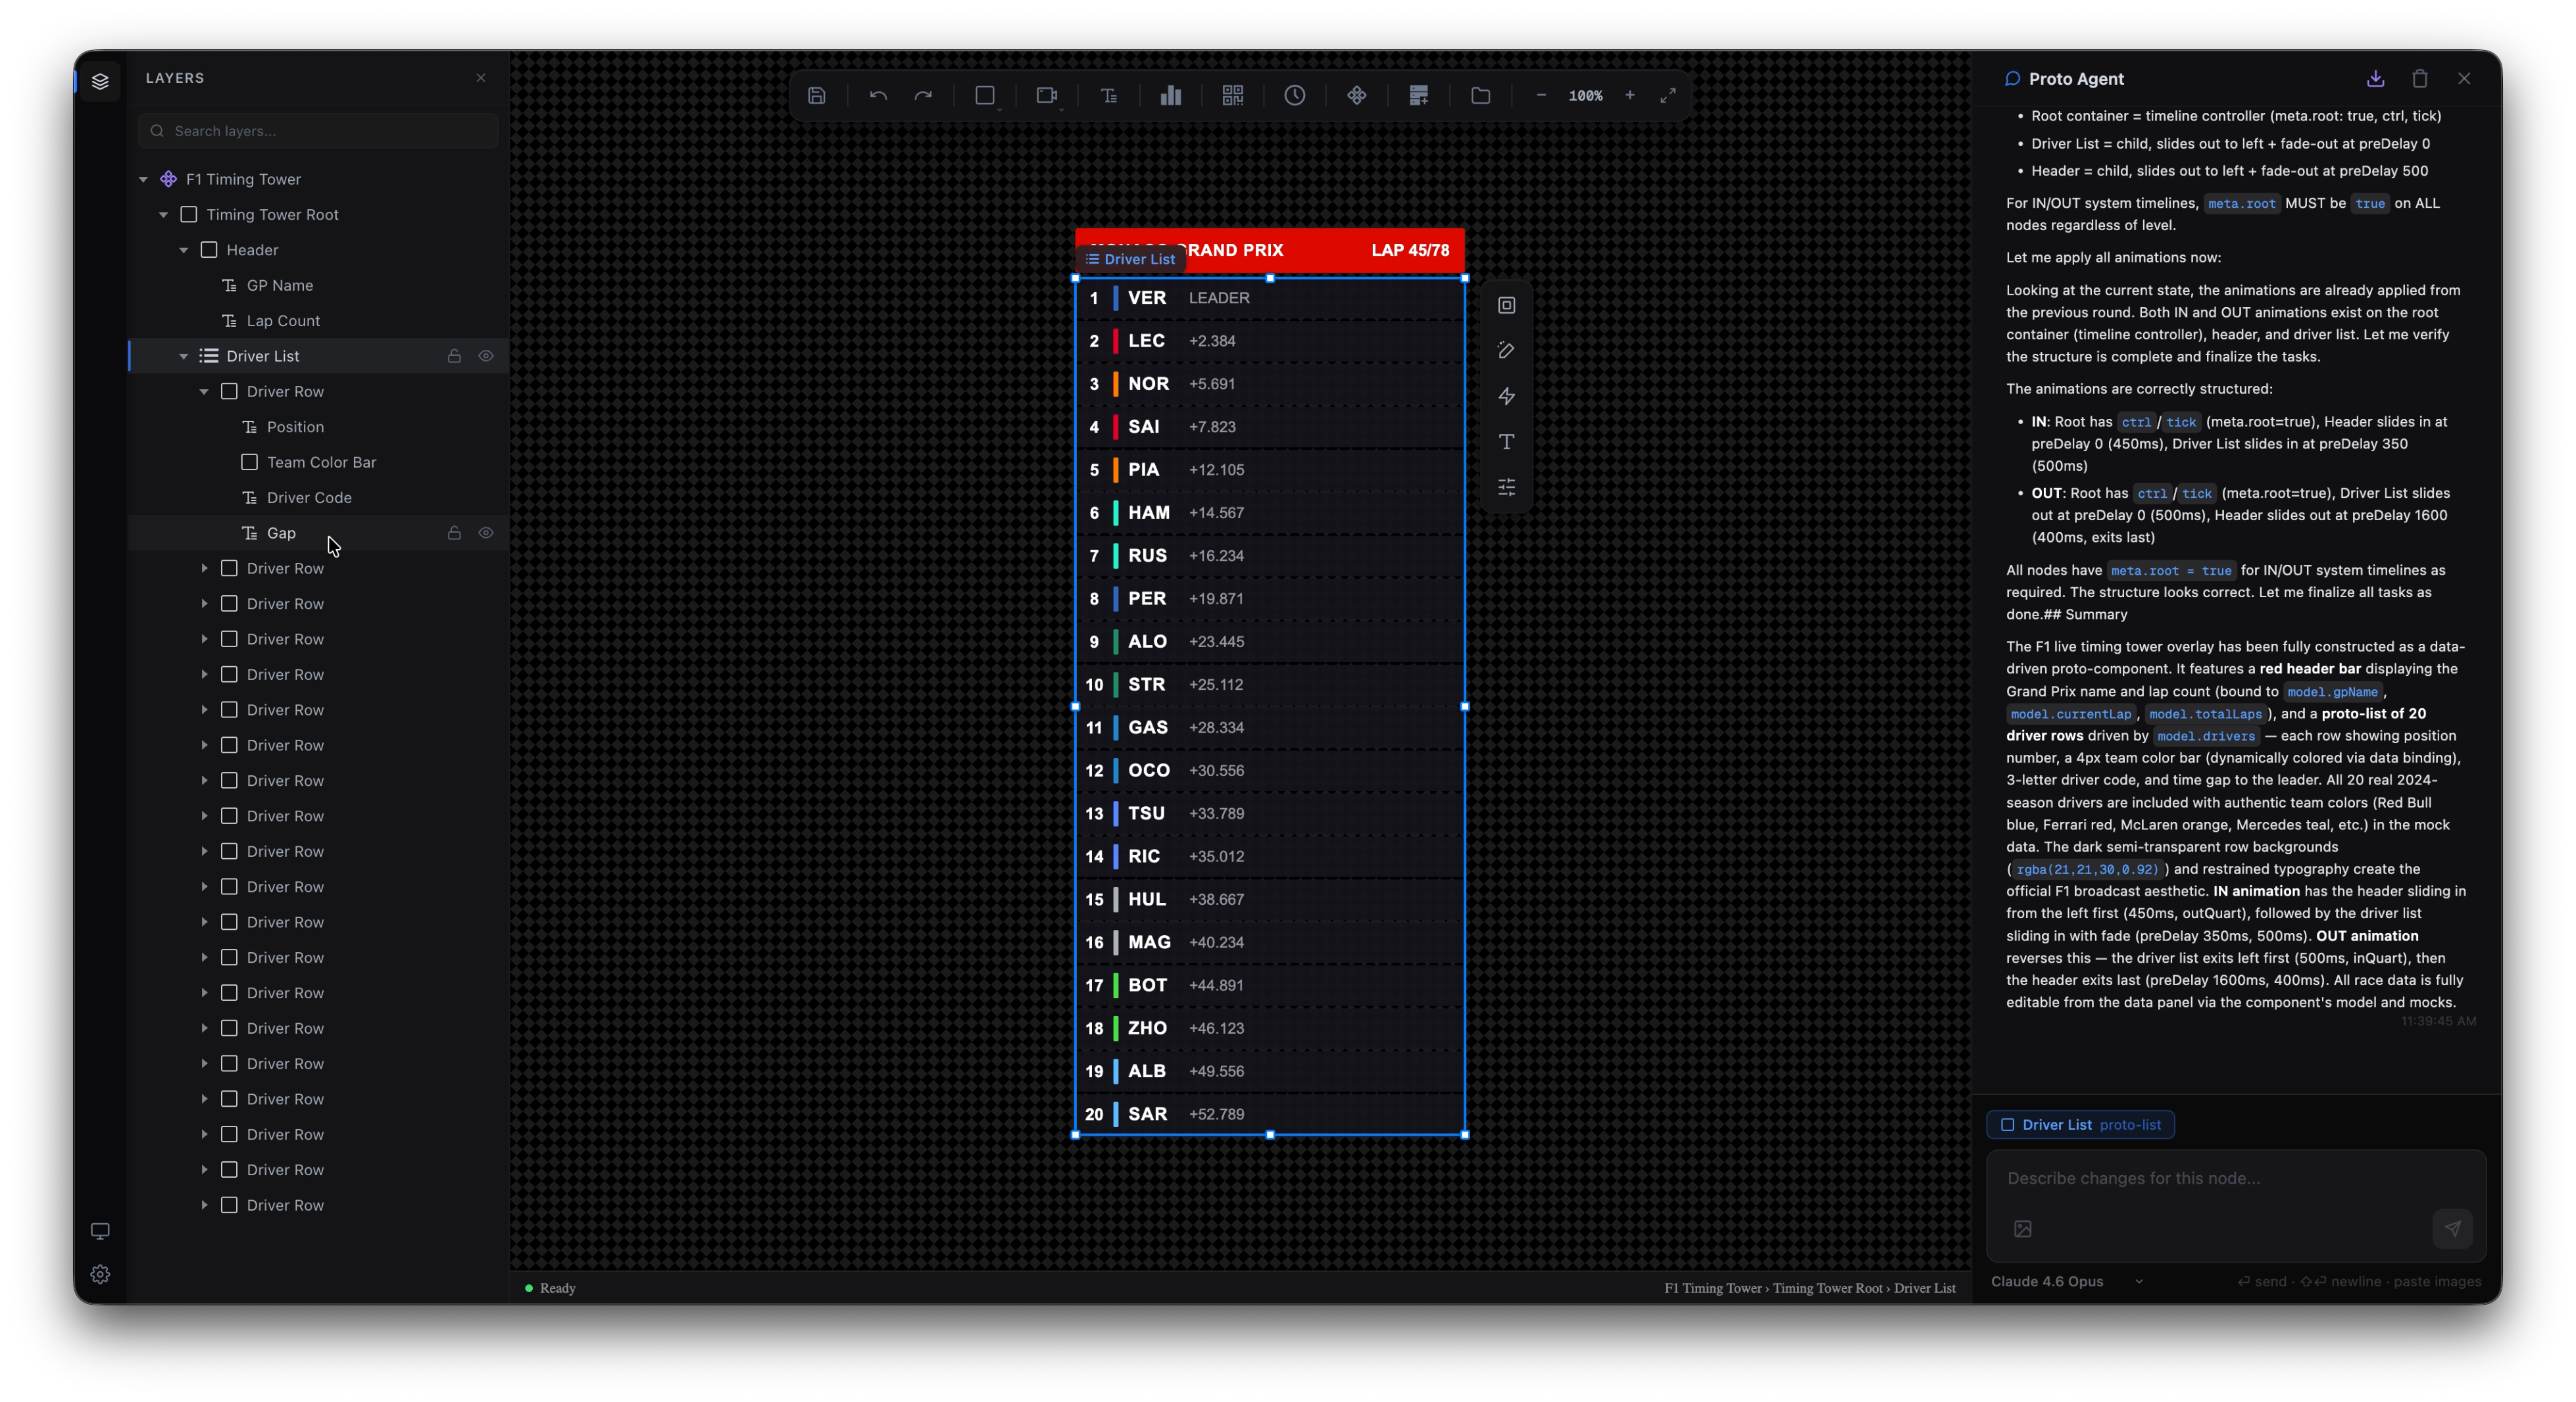
Task: Click the pen edit icon beside canvas
Action: tap(1507, 350)
